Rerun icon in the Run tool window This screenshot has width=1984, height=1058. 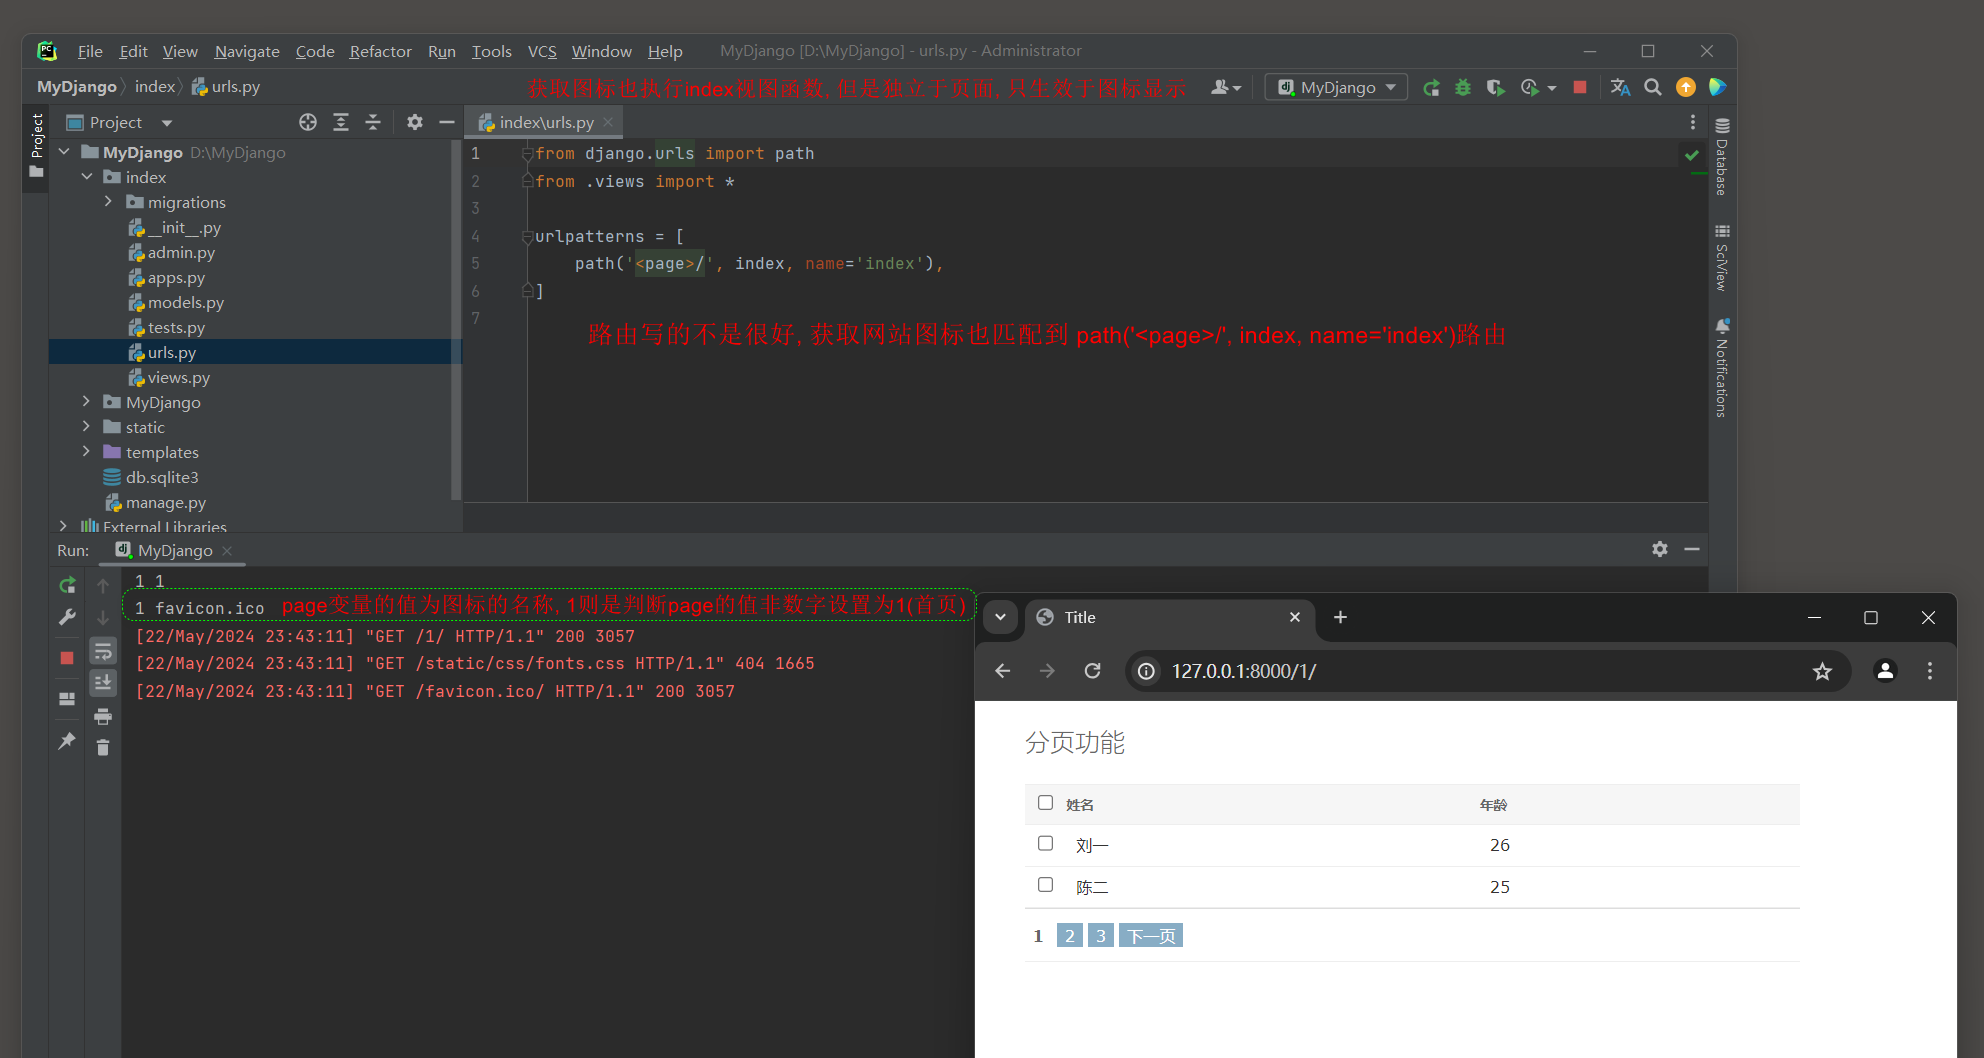coord(67,585)
